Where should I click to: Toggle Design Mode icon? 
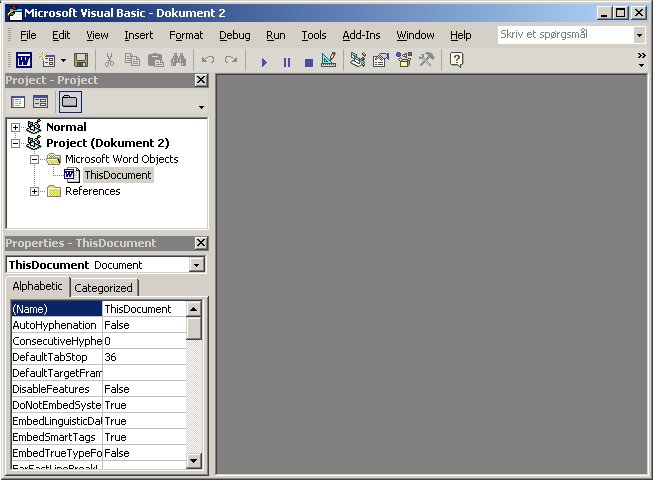click(x=329, y=60)
